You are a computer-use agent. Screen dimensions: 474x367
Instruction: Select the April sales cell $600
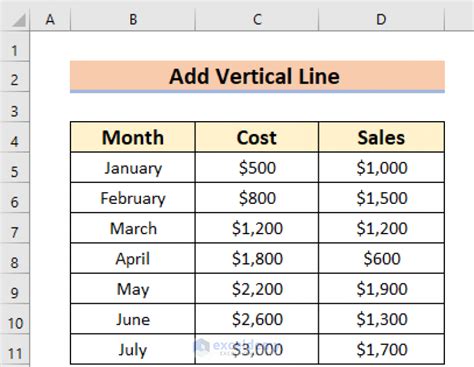(381, 259)
